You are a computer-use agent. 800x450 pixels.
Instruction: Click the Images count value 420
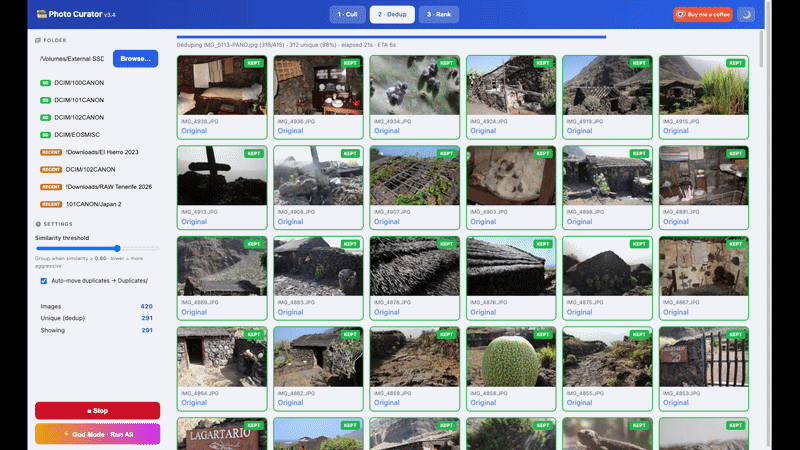tap(146, 307)
